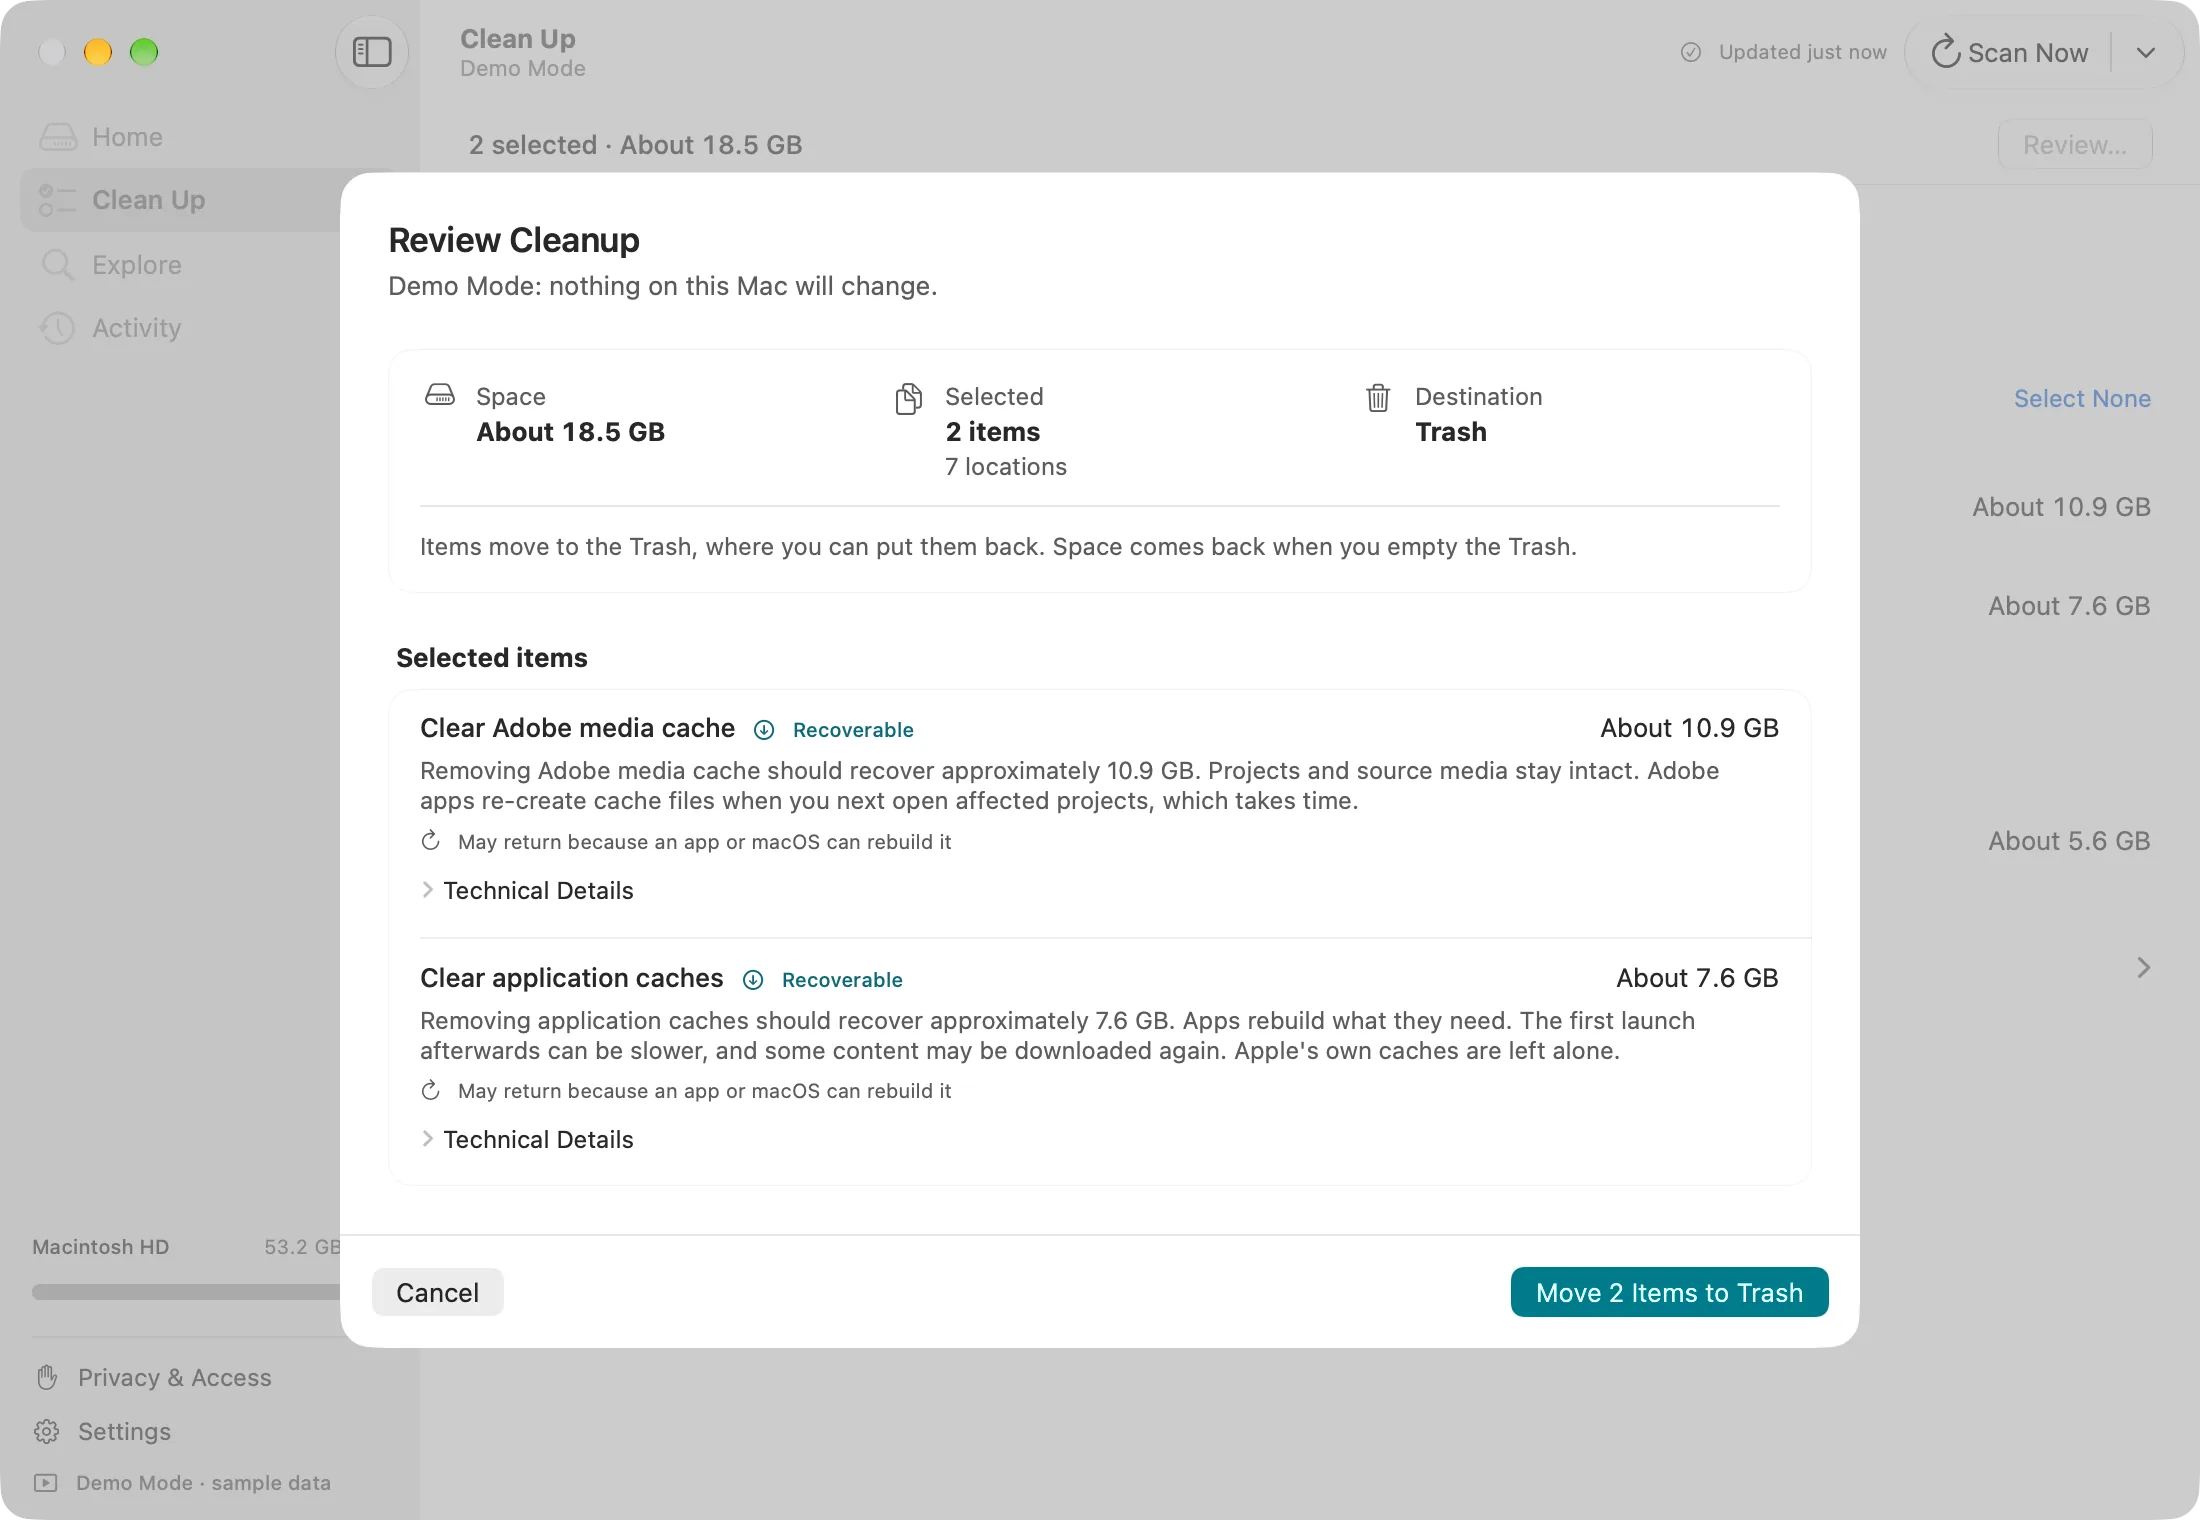
Task: Click rebuild arrow icon under Adobe media cache
Action: (x=431, y=841)
